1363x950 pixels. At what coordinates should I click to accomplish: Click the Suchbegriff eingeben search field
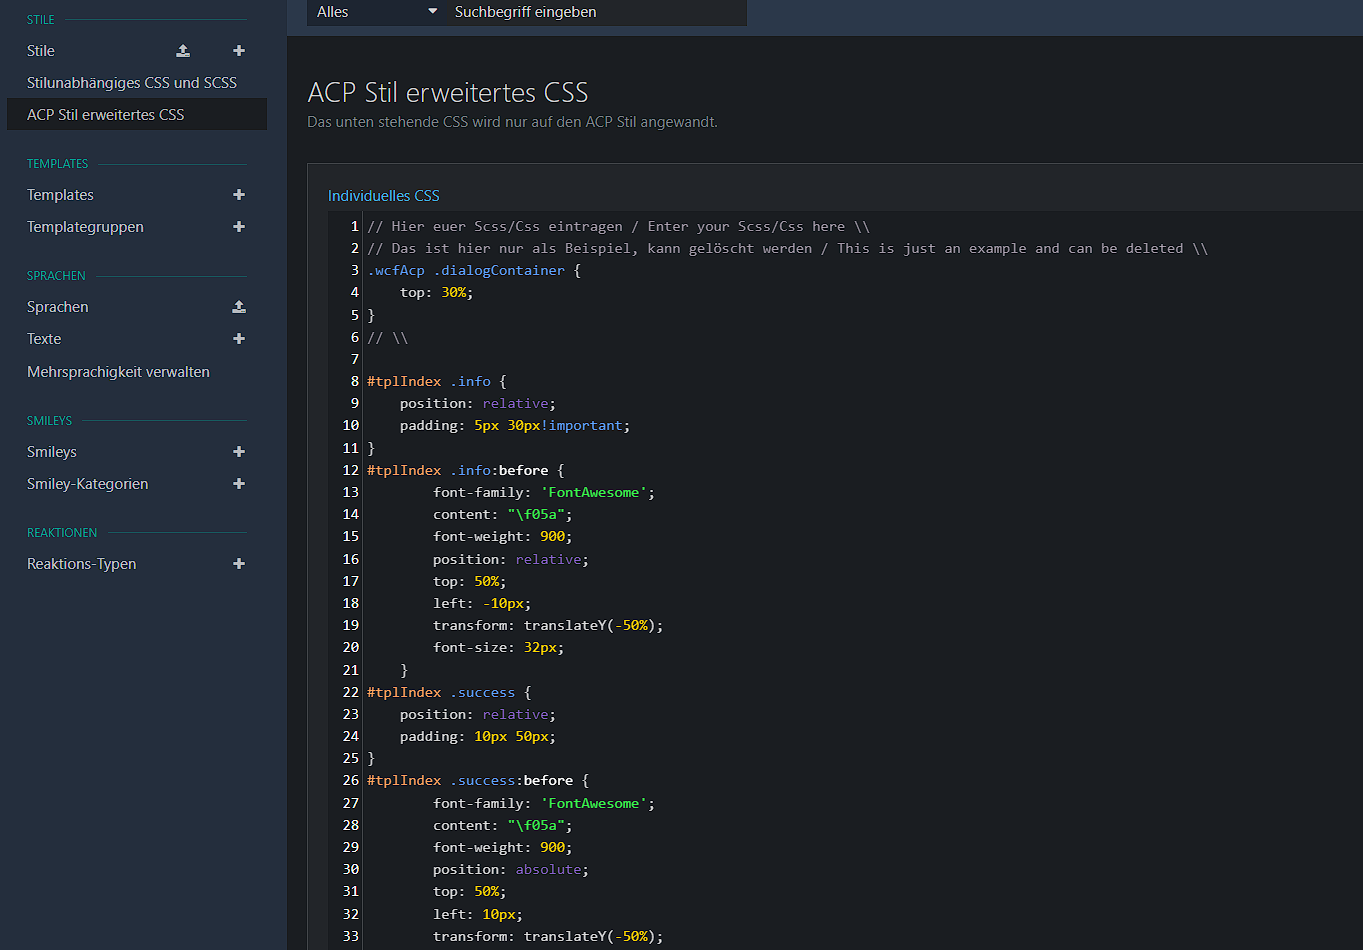click(x=595, y=12)
